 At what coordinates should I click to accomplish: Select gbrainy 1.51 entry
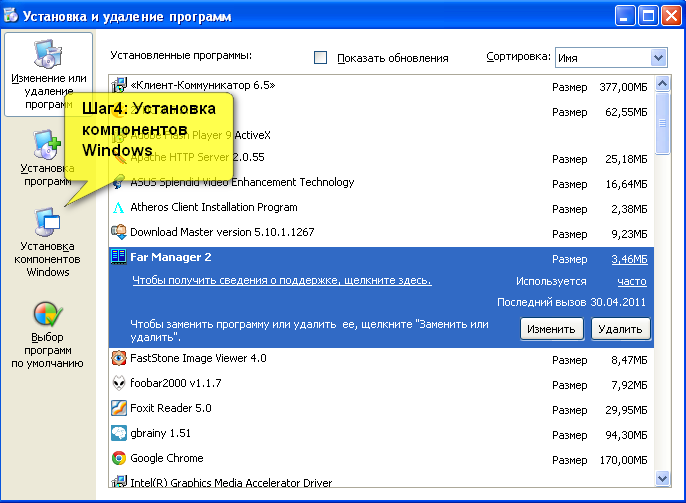click(381, 433)
